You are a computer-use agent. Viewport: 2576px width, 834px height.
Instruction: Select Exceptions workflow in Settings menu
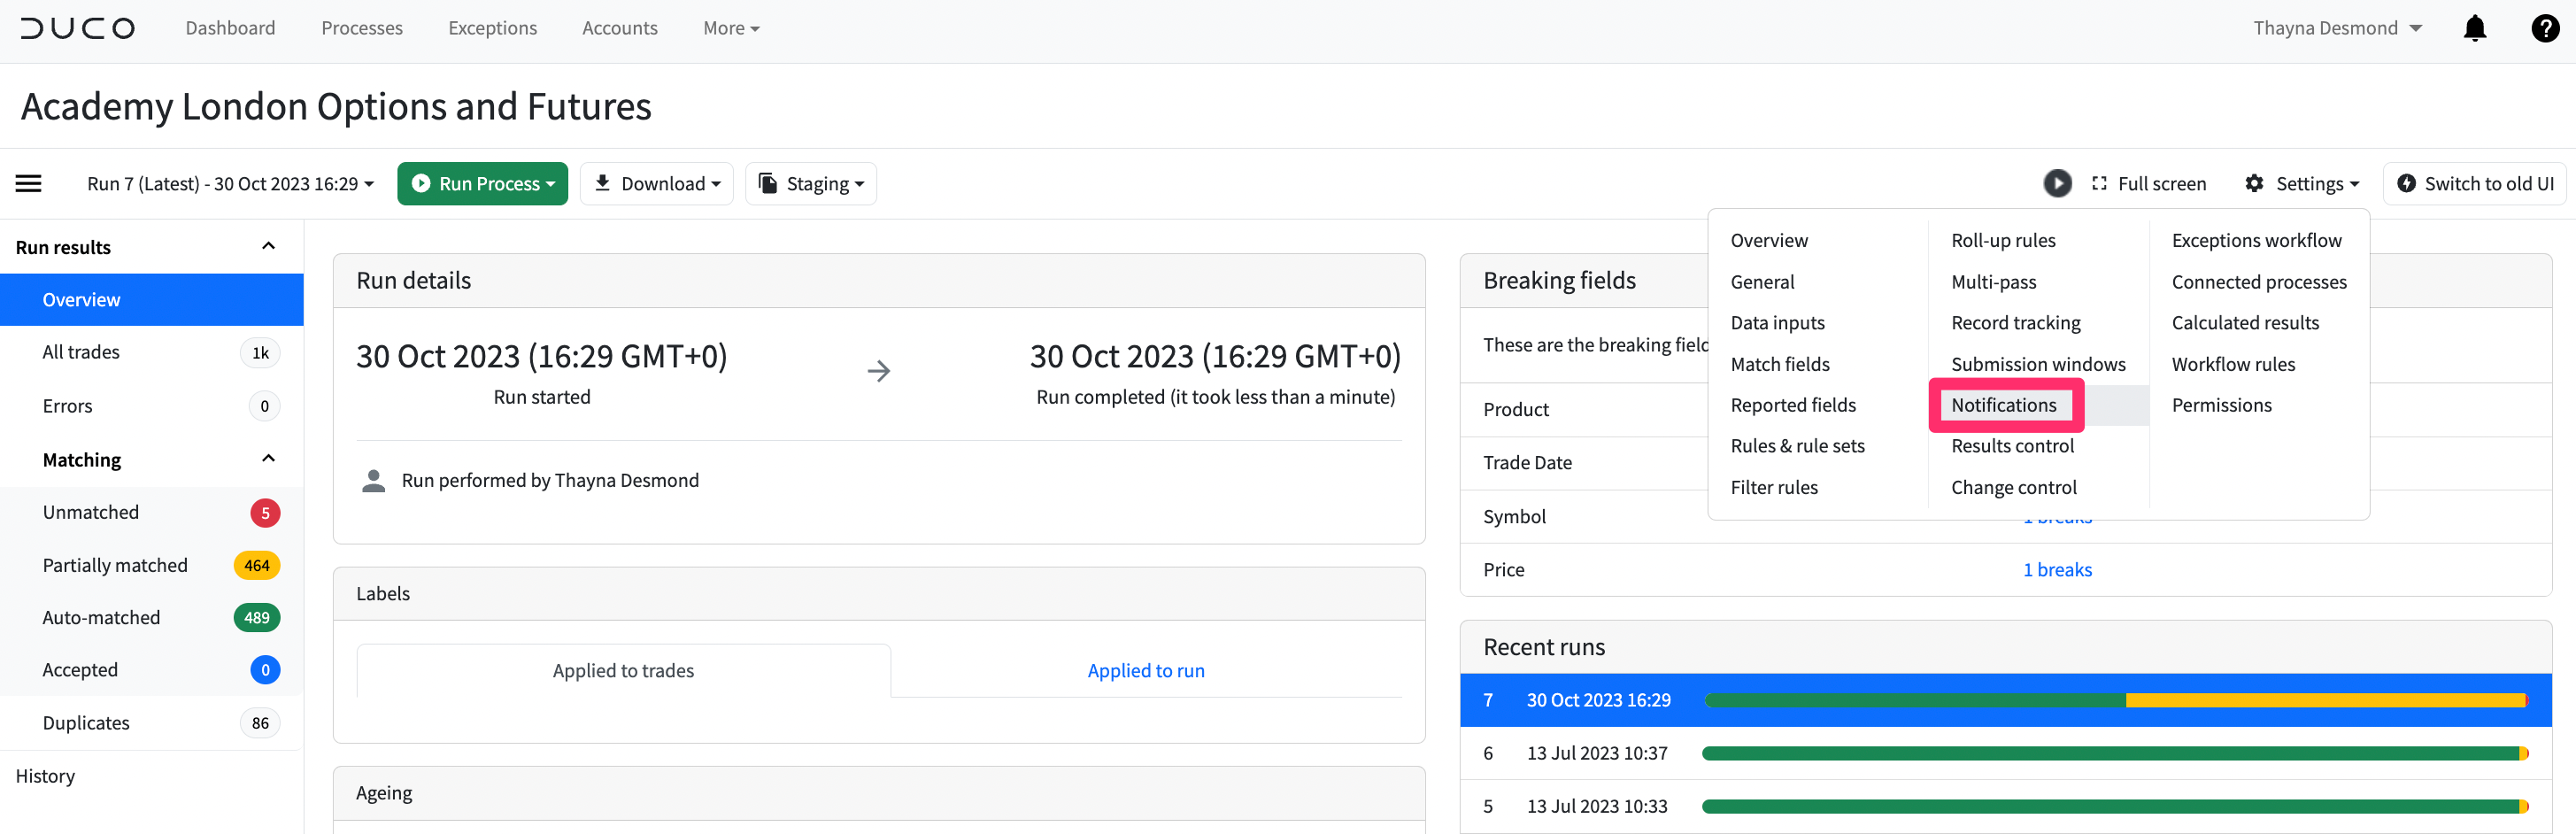2257,240
